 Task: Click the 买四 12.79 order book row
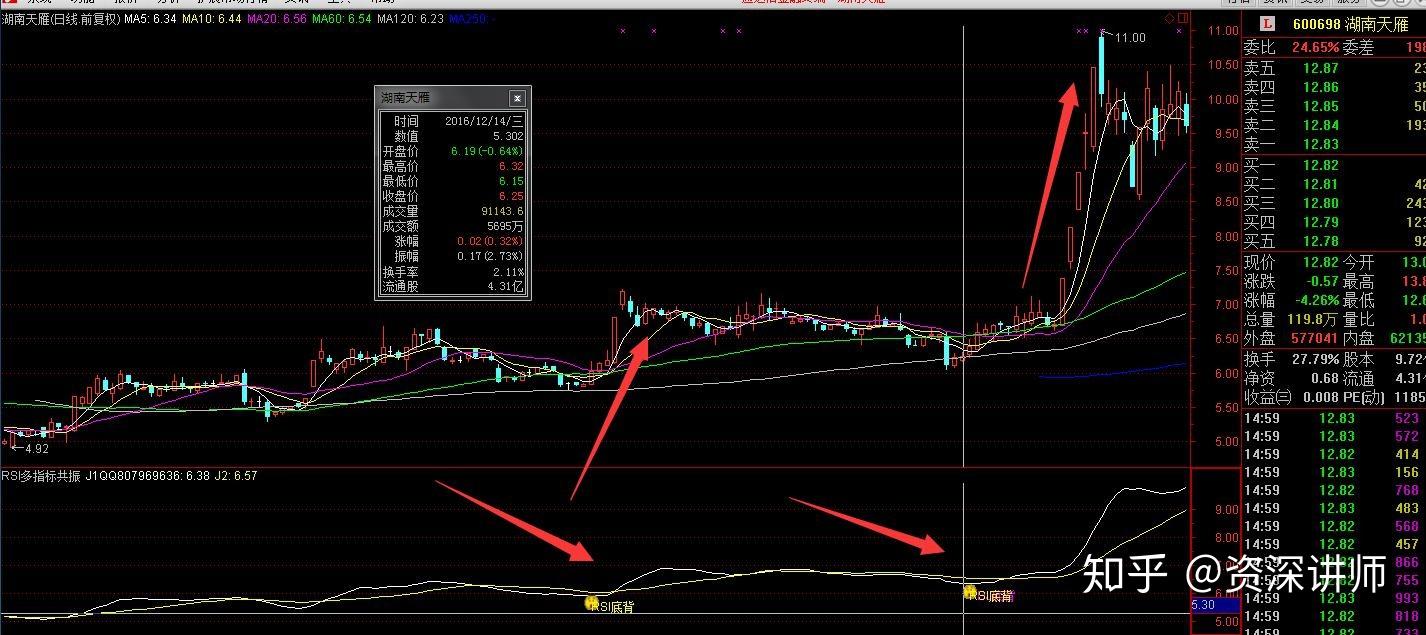tap(1334, 222)
